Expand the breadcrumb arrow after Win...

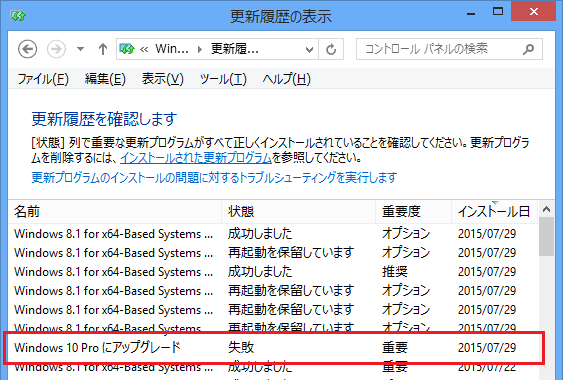[200, 49]
